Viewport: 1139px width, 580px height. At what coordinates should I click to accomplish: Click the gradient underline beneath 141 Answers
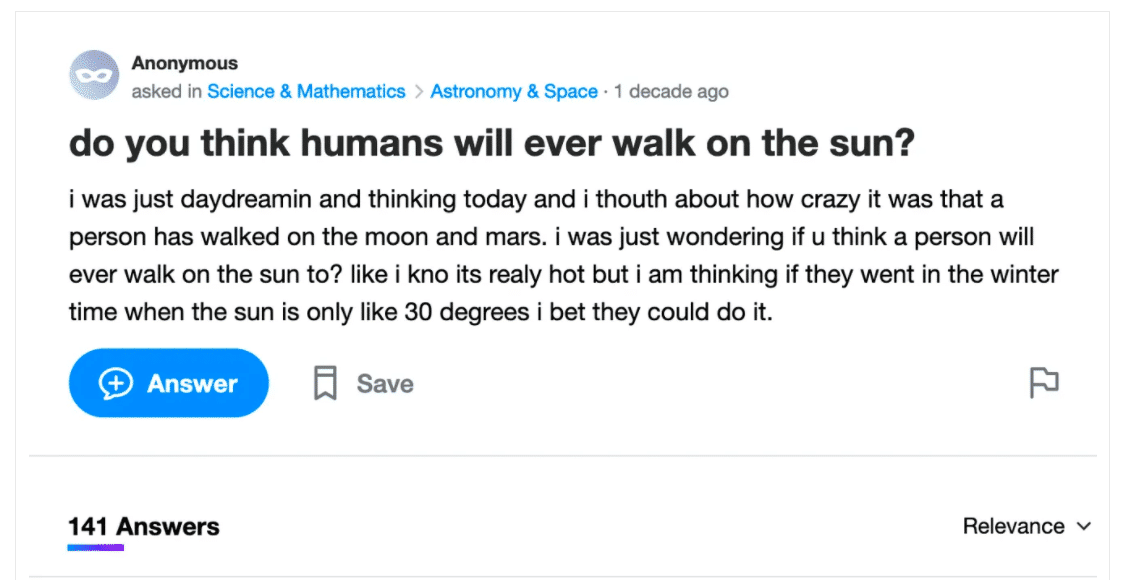pos(96,547)
